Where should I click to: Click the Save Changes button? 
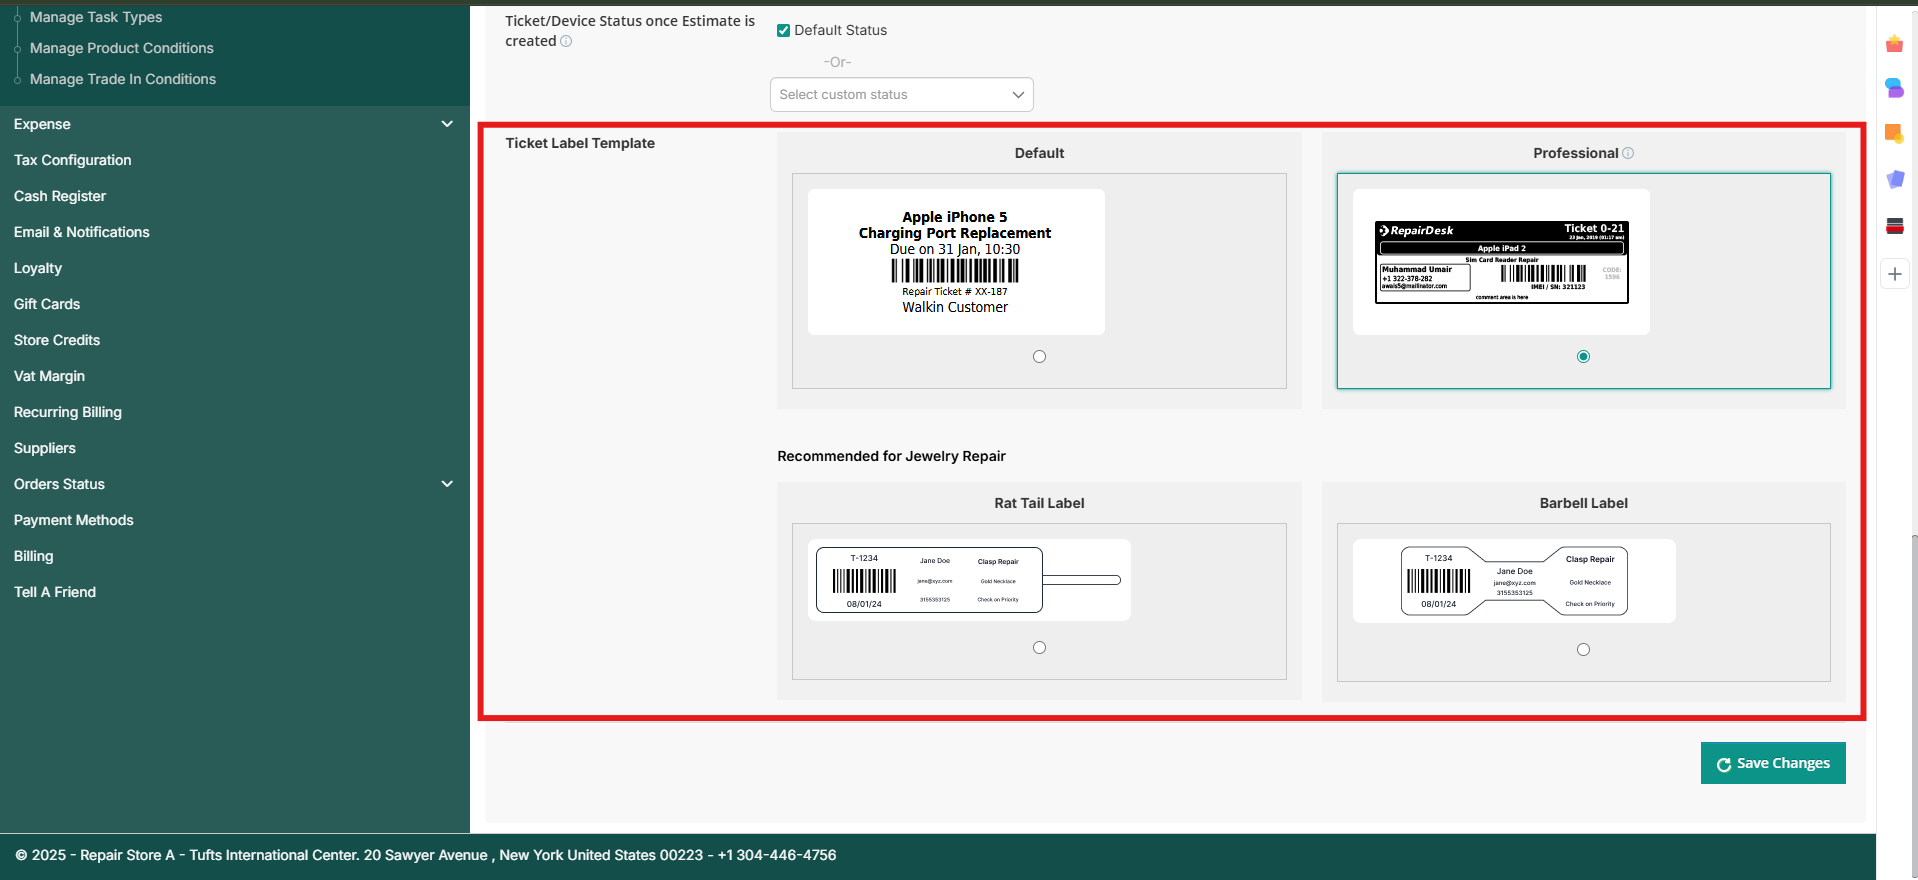point(1773,763)
